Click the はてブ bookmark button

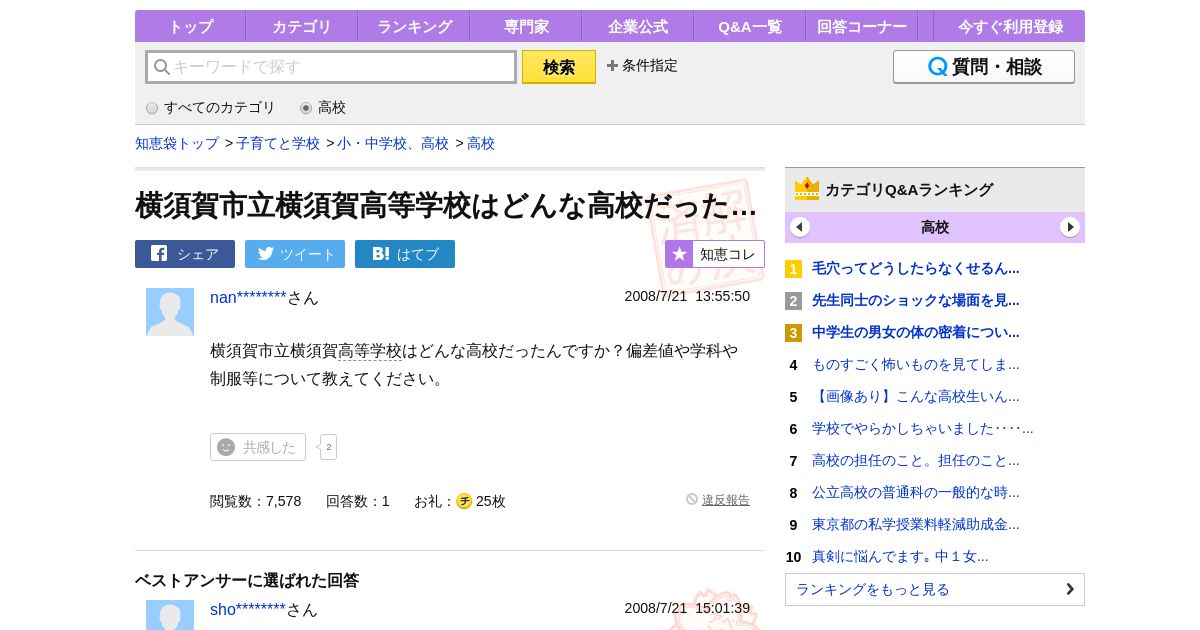(x=405, y=254)
